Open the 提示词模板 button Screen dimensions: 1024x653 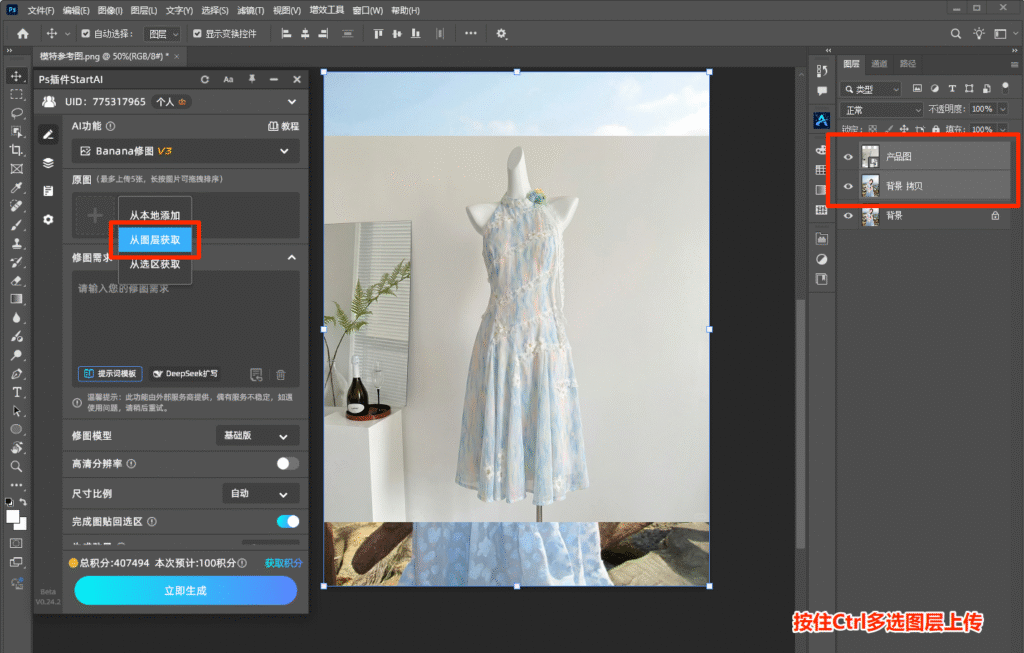click(110, 374)
